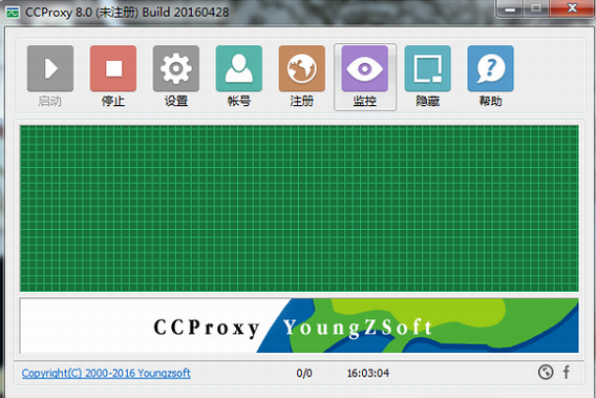Image resolution: width=596 pixels, height=398 pixels.
Task: Open the Facebook icon in the status bar
Action: (566, 372)
